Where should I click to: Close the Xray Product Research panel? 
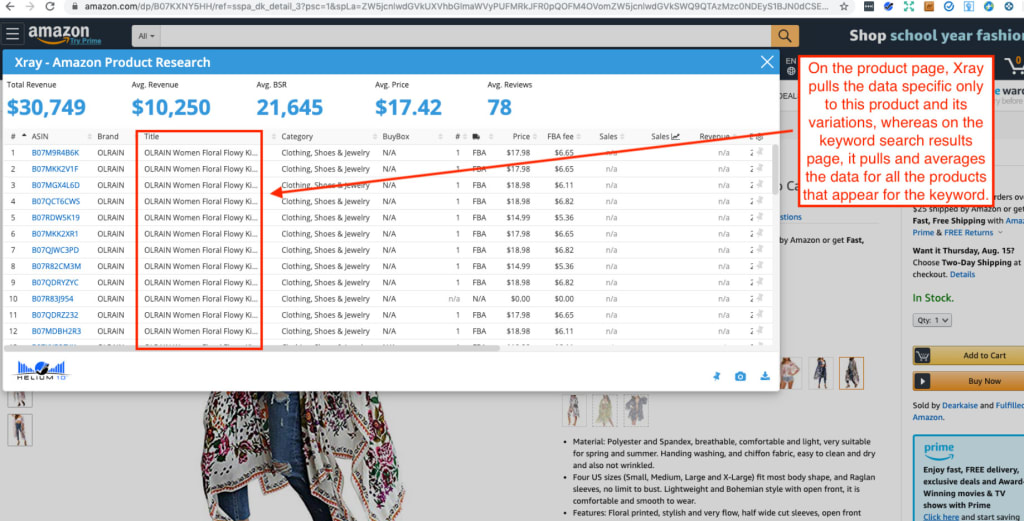(767, 62)
